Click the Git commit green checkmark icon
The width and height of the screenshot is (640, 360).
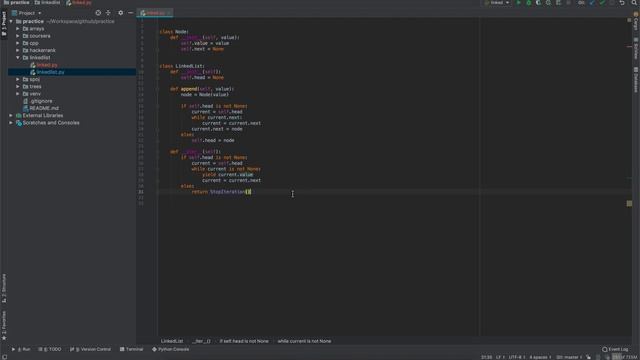602,3
